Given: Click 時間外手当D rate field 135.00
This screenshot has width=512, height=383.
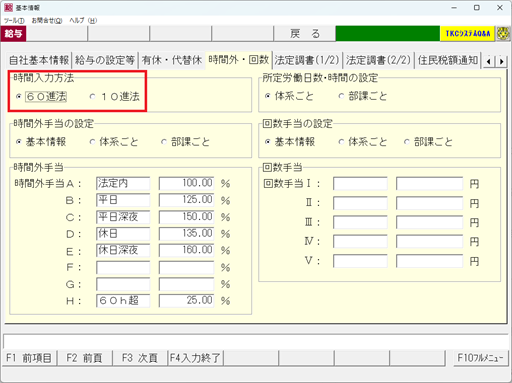Looking at the screenshot, I should pyautogui.click(x=187, y=234).
